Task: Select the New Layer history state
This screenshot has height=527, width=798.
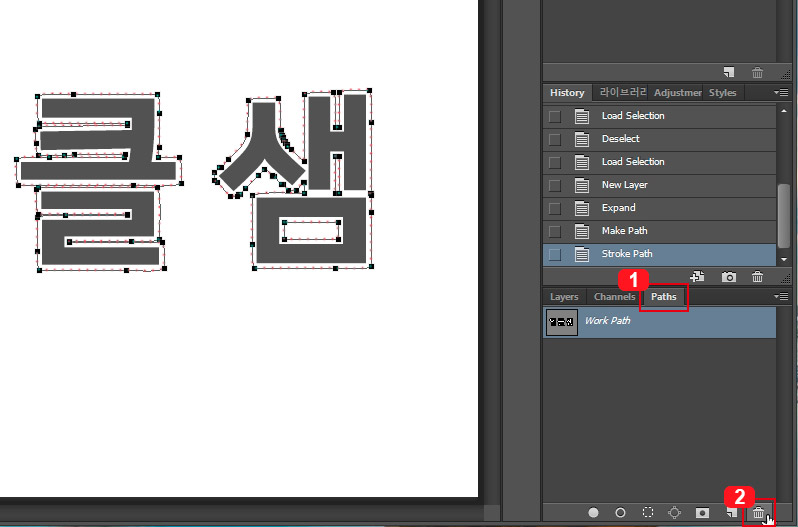Action: point(660,185)
